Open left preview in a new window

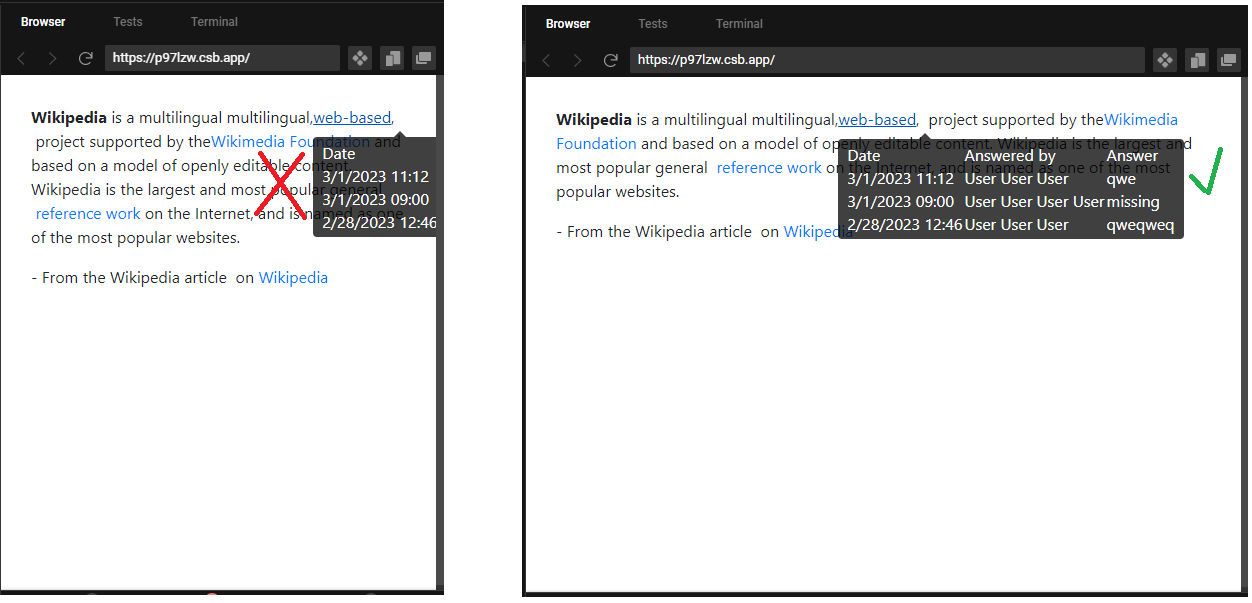click(x=423, y=58)
